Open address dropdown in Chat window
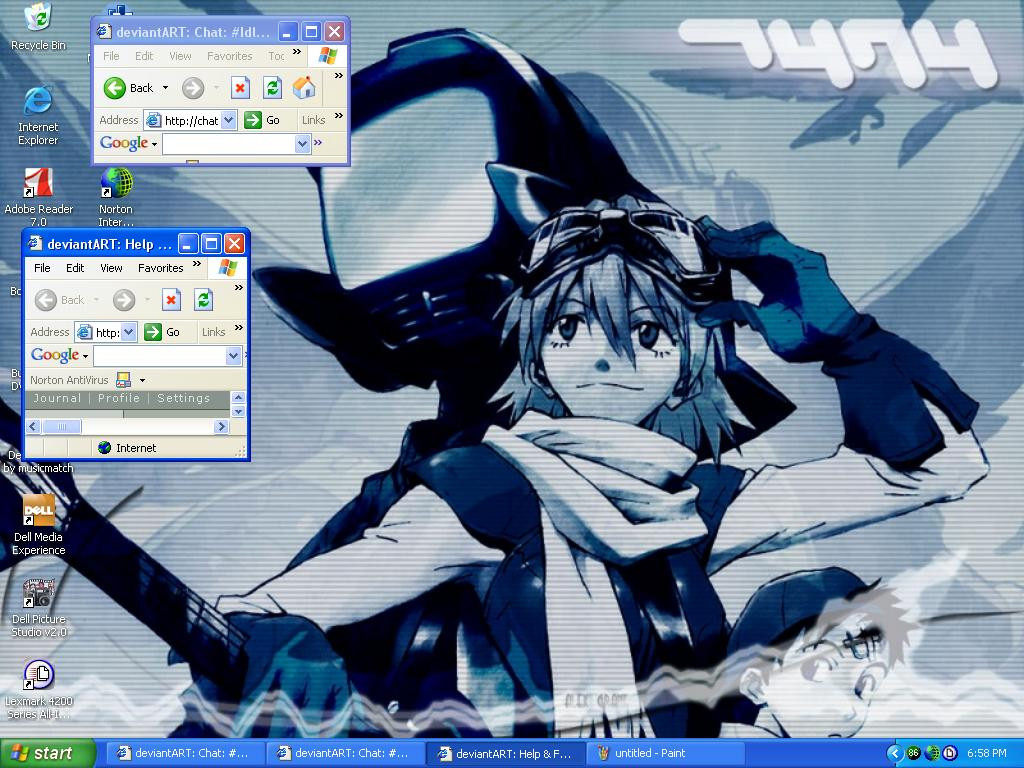Image resolution: width=1024 pixels, height=768 pixels. pos(228,120)
